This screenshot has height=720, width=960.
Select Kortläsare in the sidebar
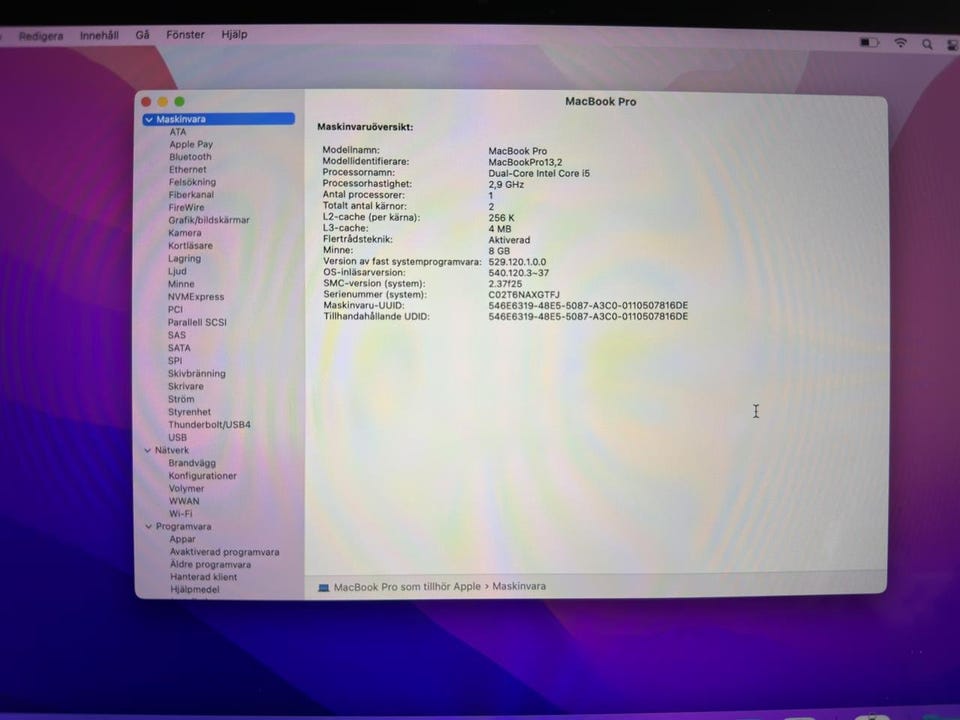(x=190, y=246)
